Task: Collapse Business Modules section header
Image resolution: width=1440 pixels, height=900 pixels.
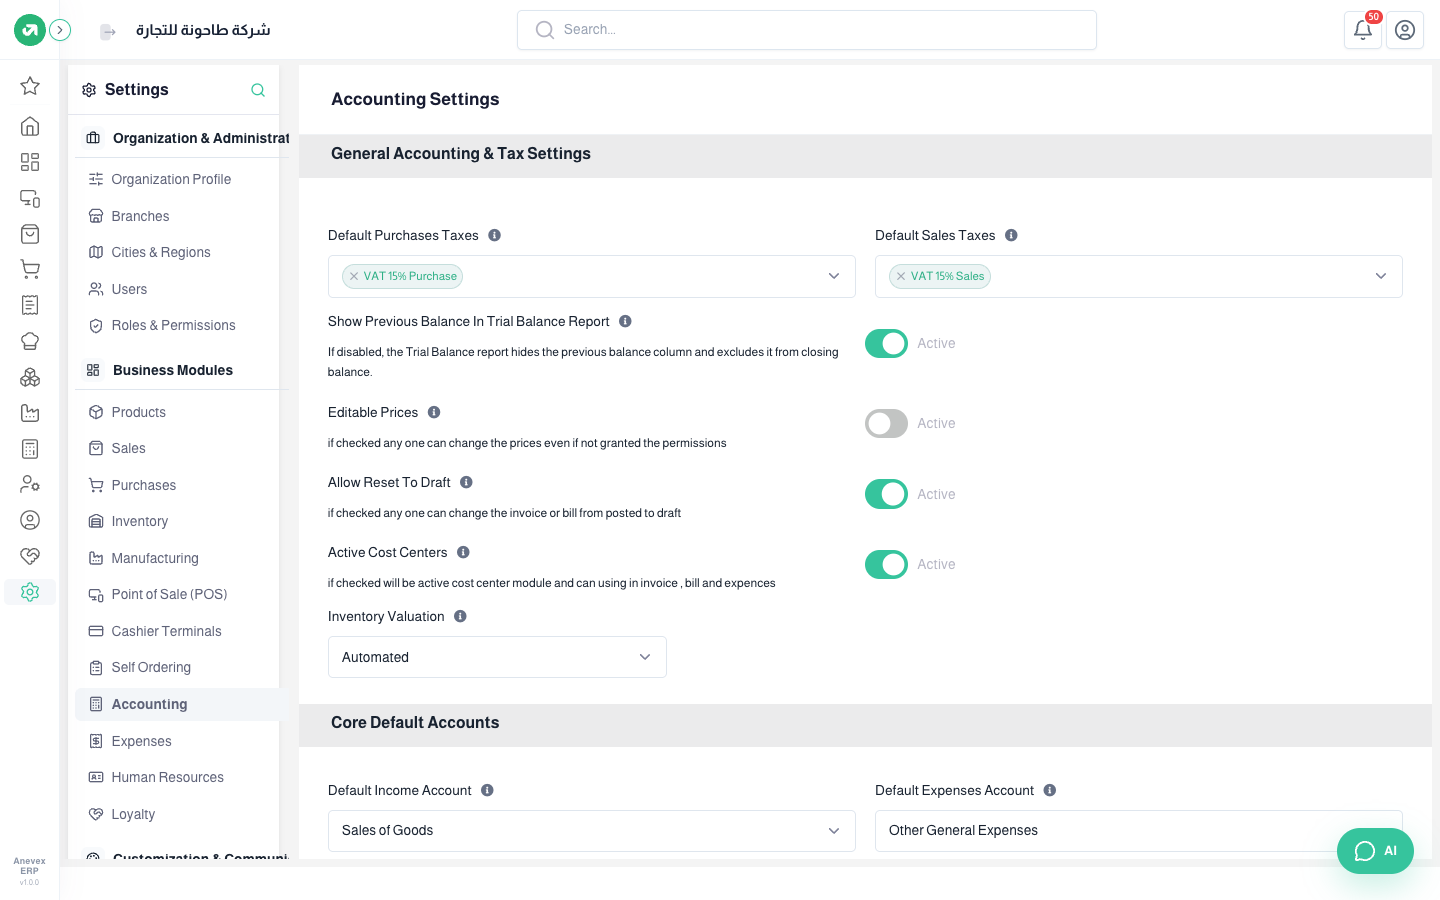Action: 180,370
